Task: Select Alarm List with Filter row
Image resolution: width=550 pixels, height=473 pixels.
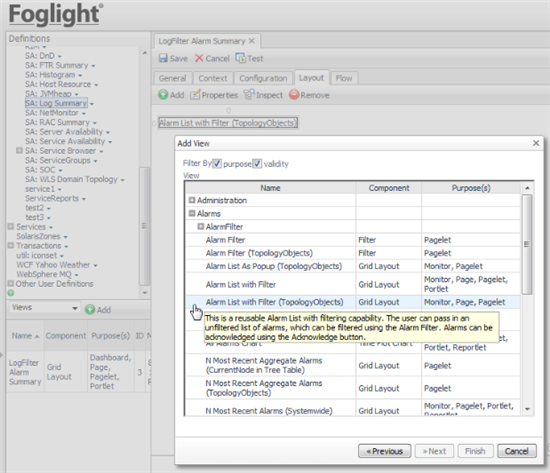Action: pos(353,284)
